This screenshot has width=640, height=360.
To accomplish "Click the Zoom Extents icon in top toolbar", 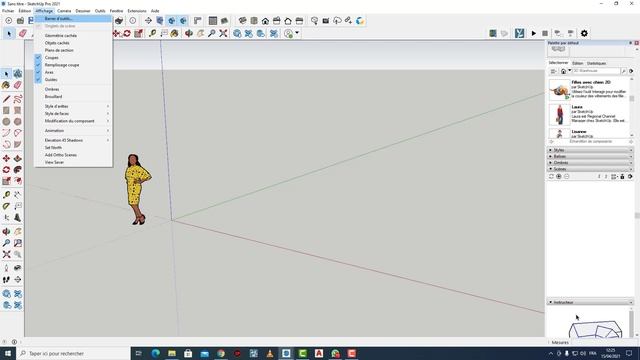I will coord(223,33).
